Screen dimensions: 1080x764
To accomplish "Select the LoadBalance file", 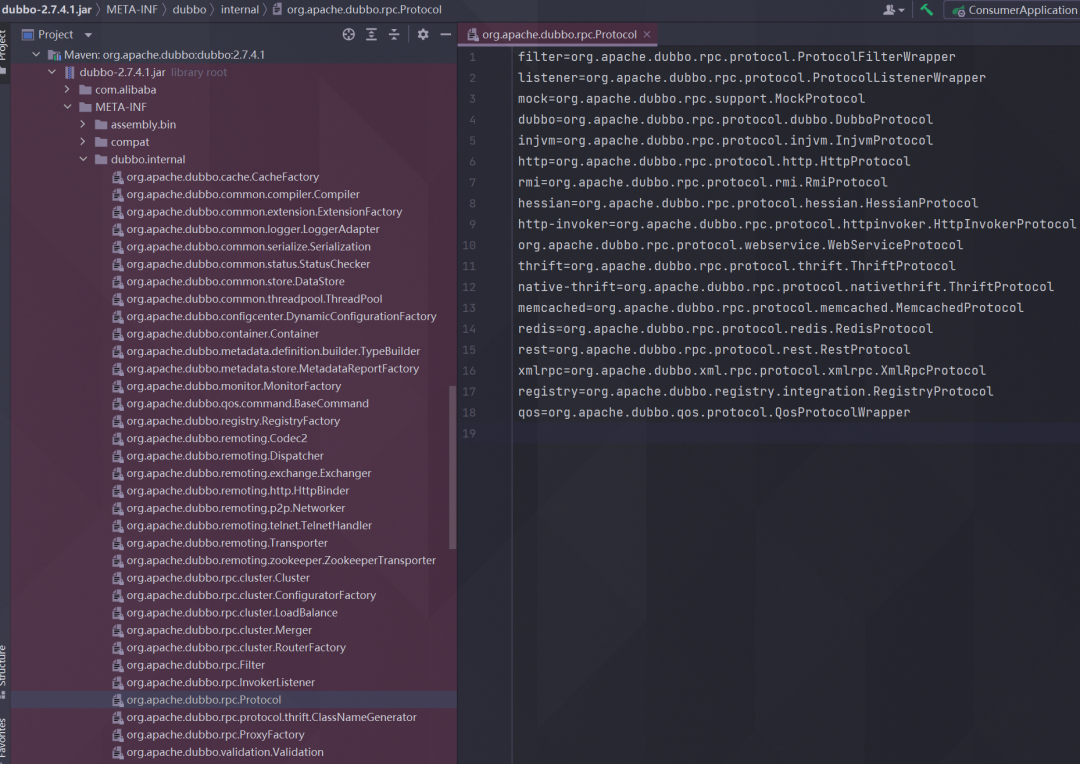I will 225,612.
